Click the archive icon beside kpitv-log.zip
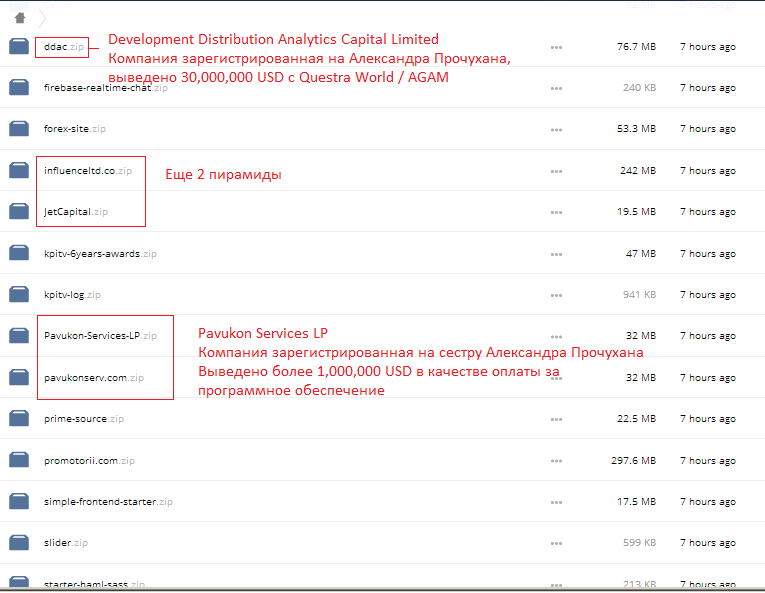The height and width of the screenshot is (593, 765). (19, 294)
